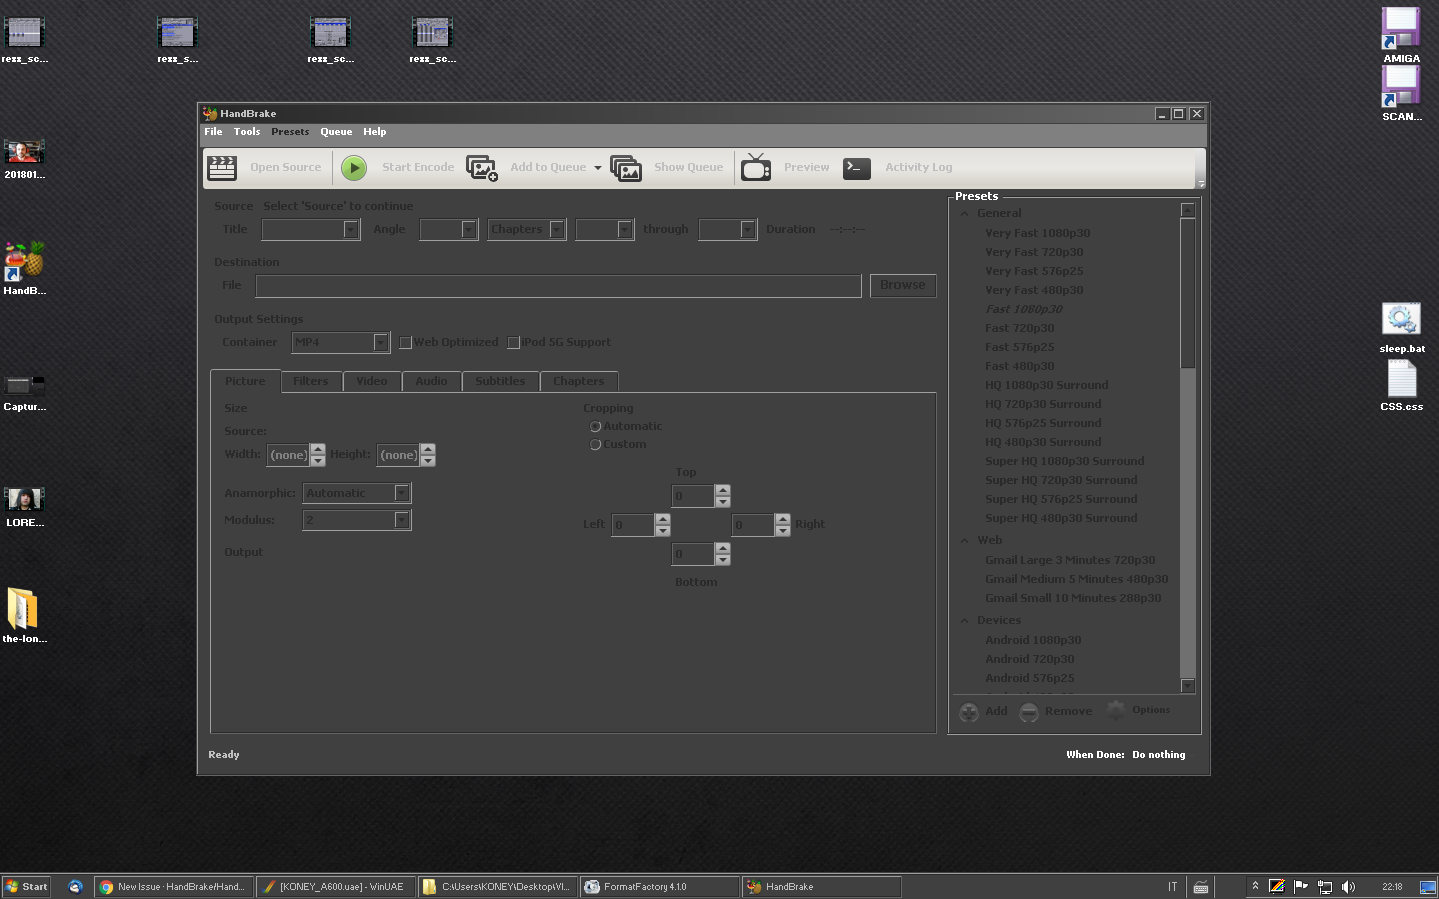Click inside the destination File field
Screen dimensions: 1439x899
point(558,286)
